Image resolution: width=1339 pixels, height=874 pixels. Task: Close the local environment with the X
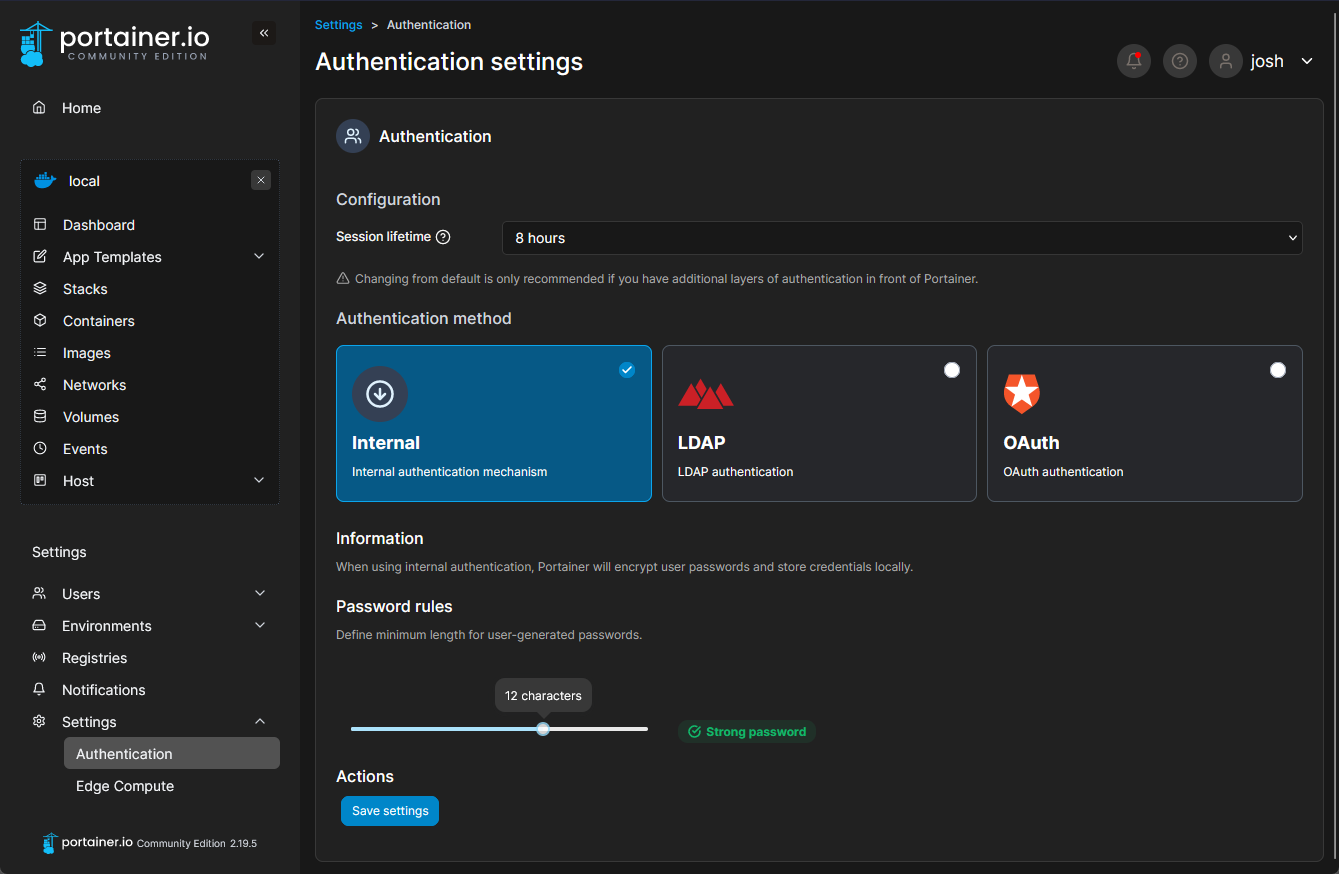(x=261, y=180)
